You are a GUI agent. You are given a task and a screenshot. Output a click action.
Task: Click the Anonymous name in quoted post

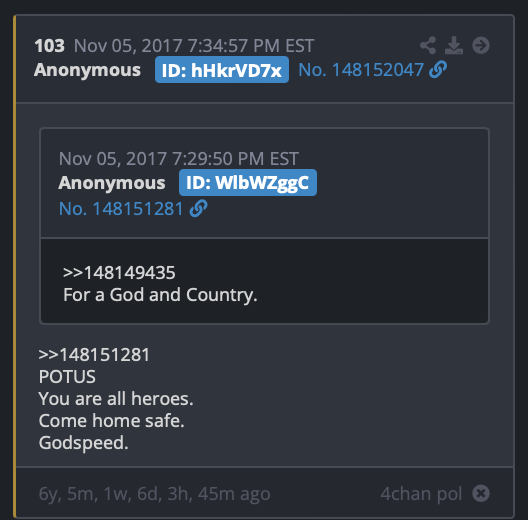112,183
